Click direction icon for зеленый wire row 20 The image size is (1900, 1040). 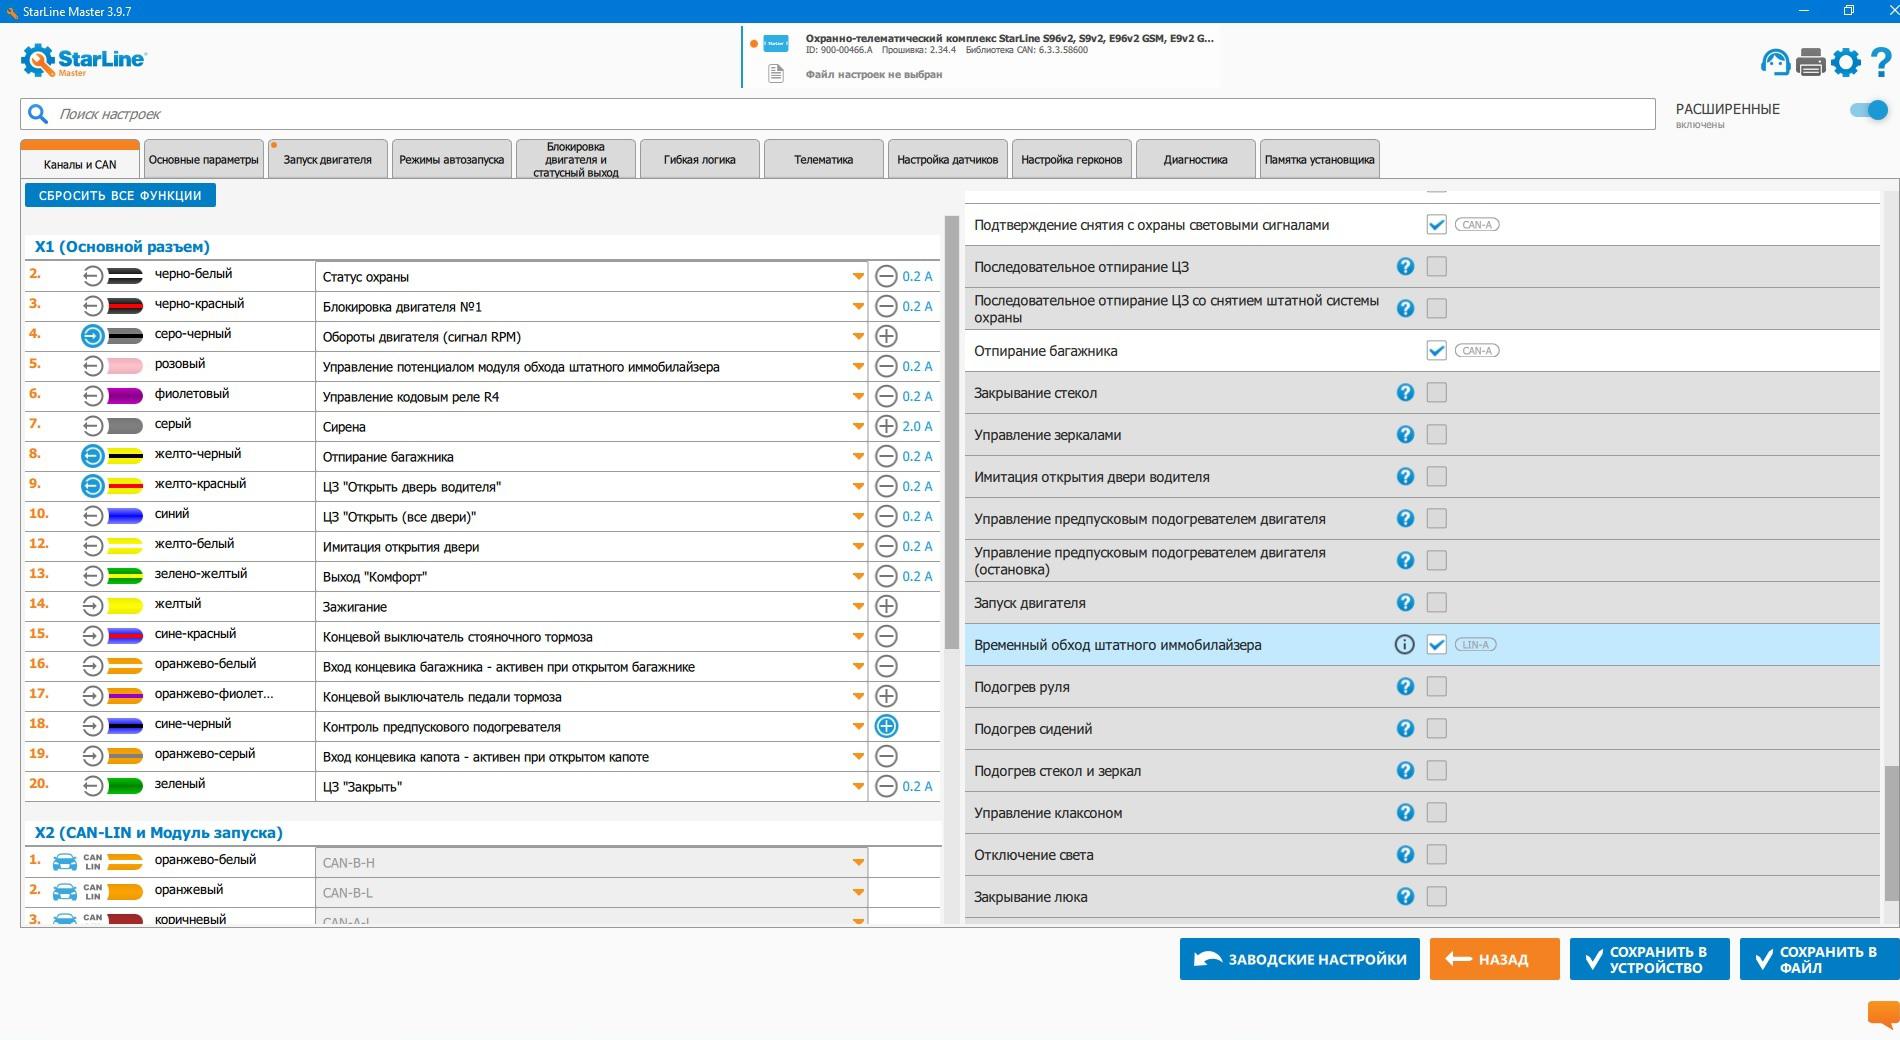92,786
